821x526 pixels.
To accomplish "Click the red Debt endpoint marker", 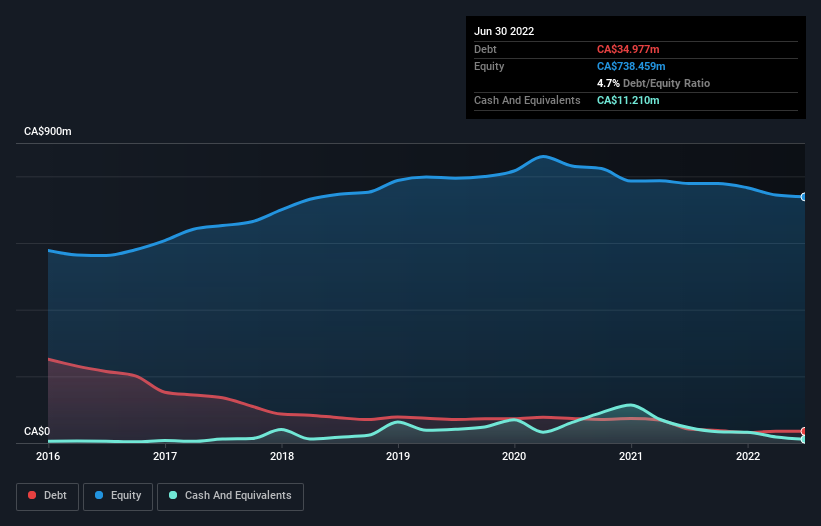I will [x=804, y=431].
